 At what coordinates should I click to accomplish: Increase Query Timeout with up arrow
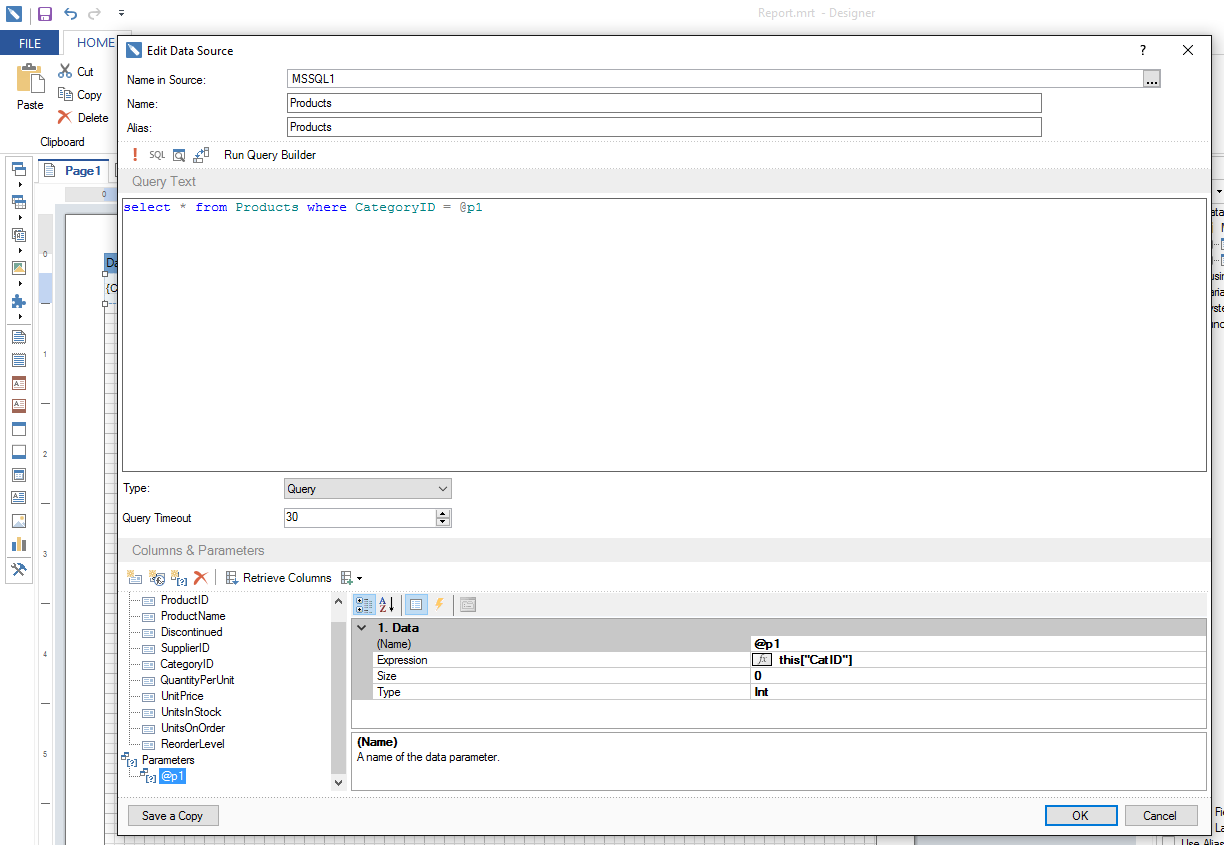pyautogui.click(x=443, y=513)
